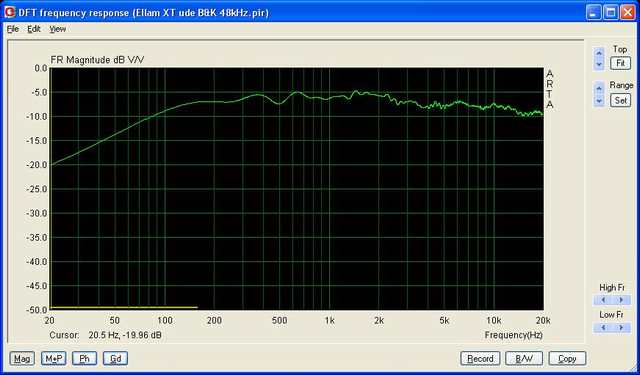Switch to M+P magnitude and phase view
Image resolution: width=640 pixels, height=375 pixels.
pos(53,359)
